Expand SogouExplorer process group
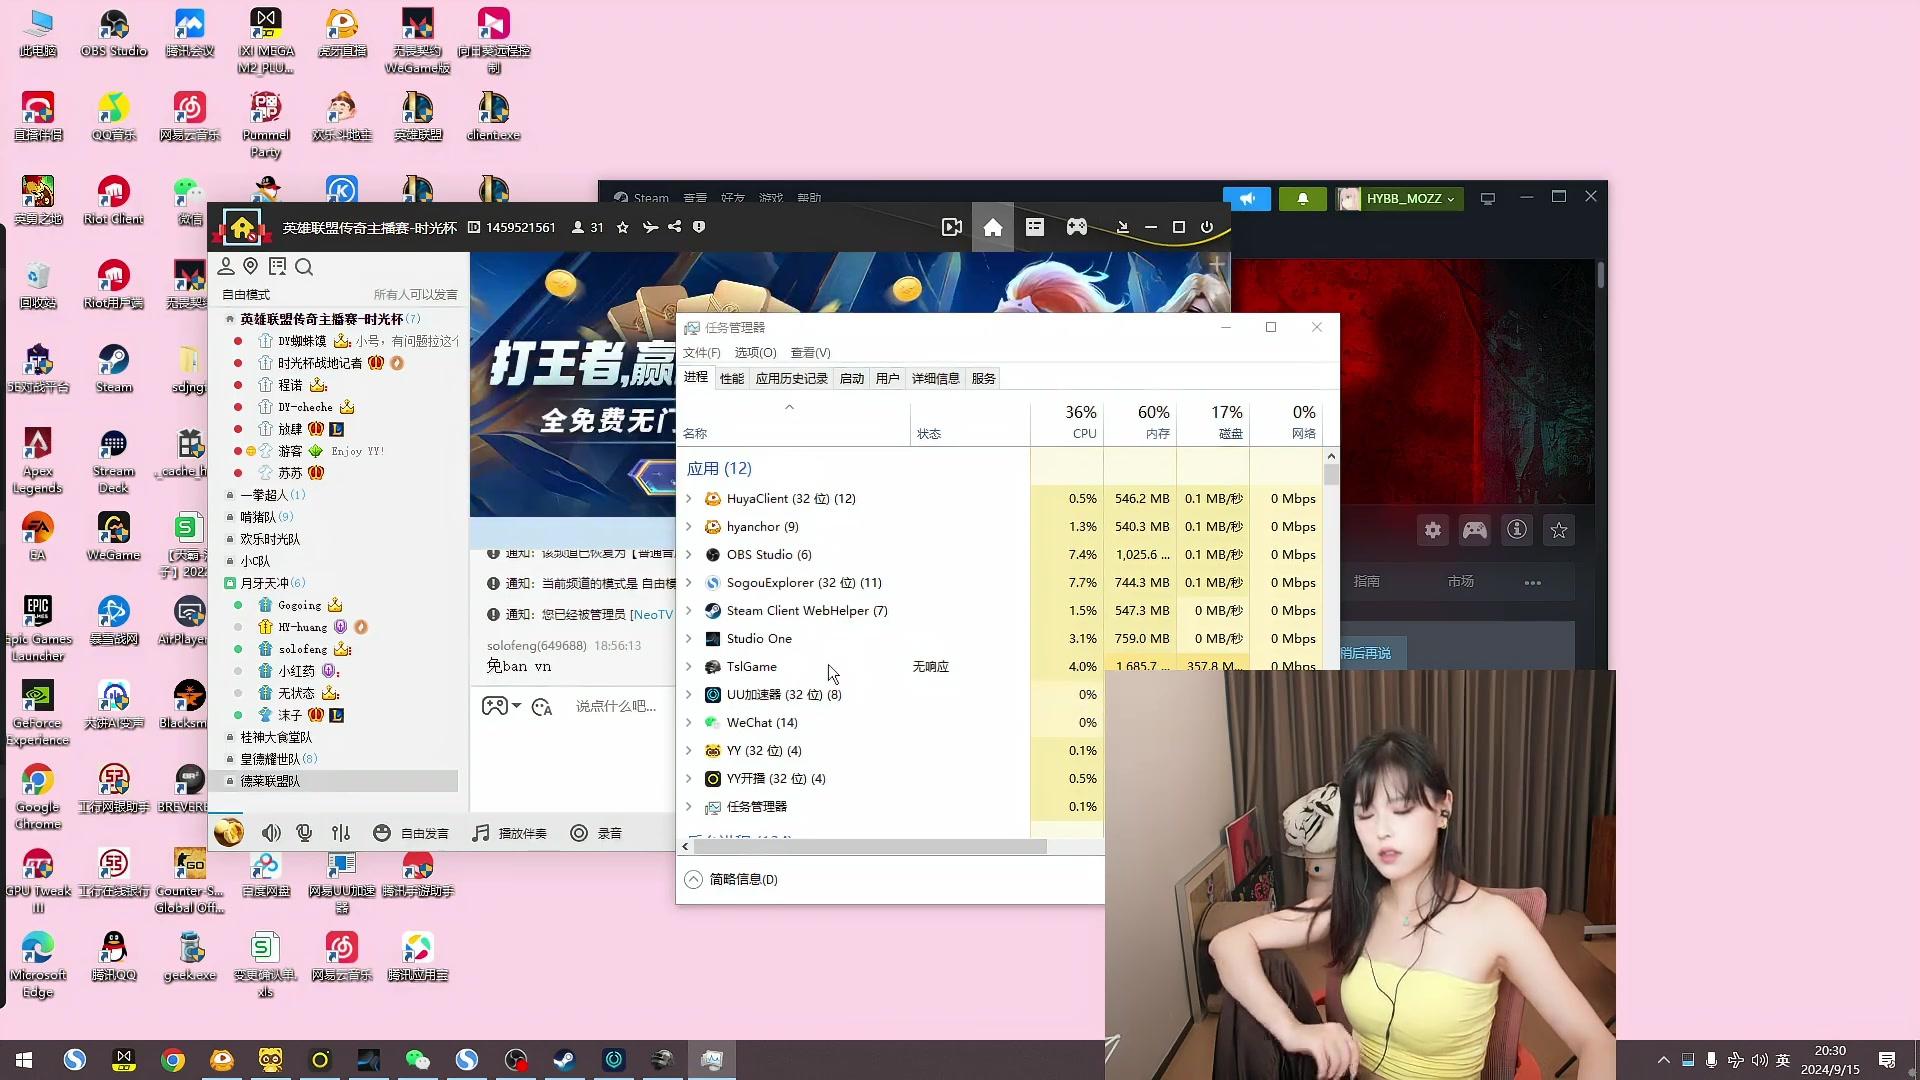1920x1080 pixels. tap(688, 582)
